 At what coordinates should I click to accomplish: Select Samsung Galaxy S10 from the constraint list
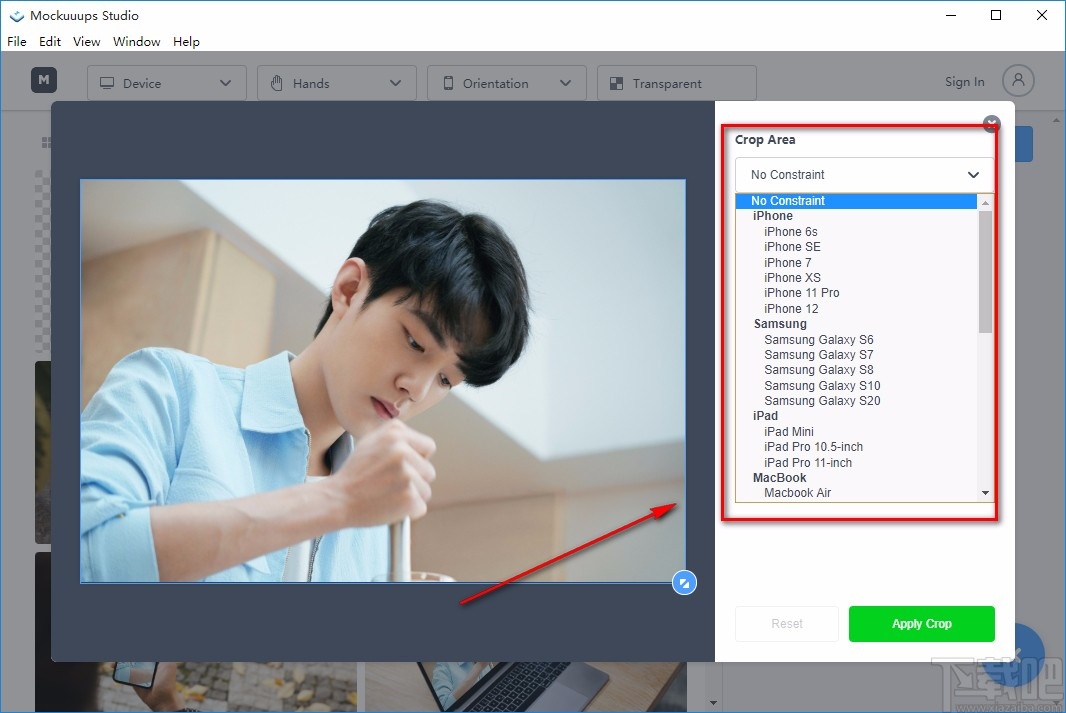coord(821,385)
